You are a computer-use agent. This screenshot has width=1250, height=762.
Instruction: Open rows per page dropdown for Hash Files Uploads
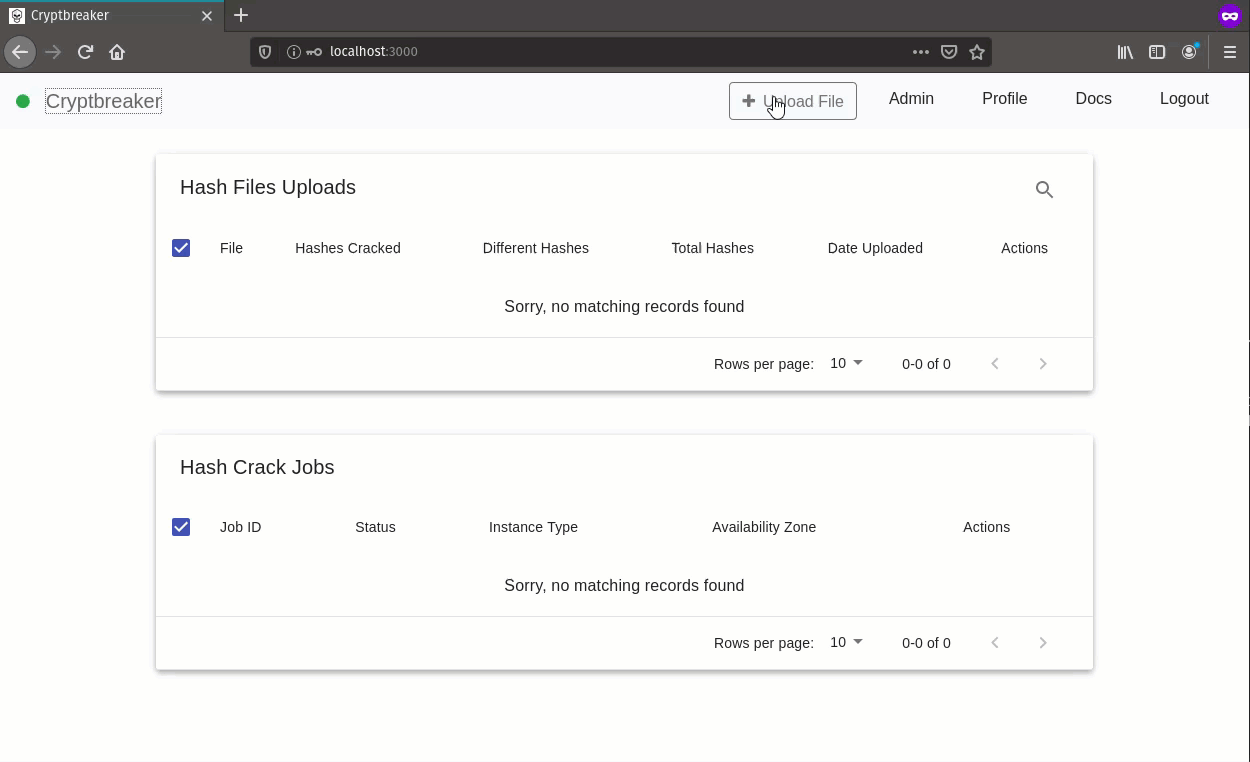click(x=846, y=363)
